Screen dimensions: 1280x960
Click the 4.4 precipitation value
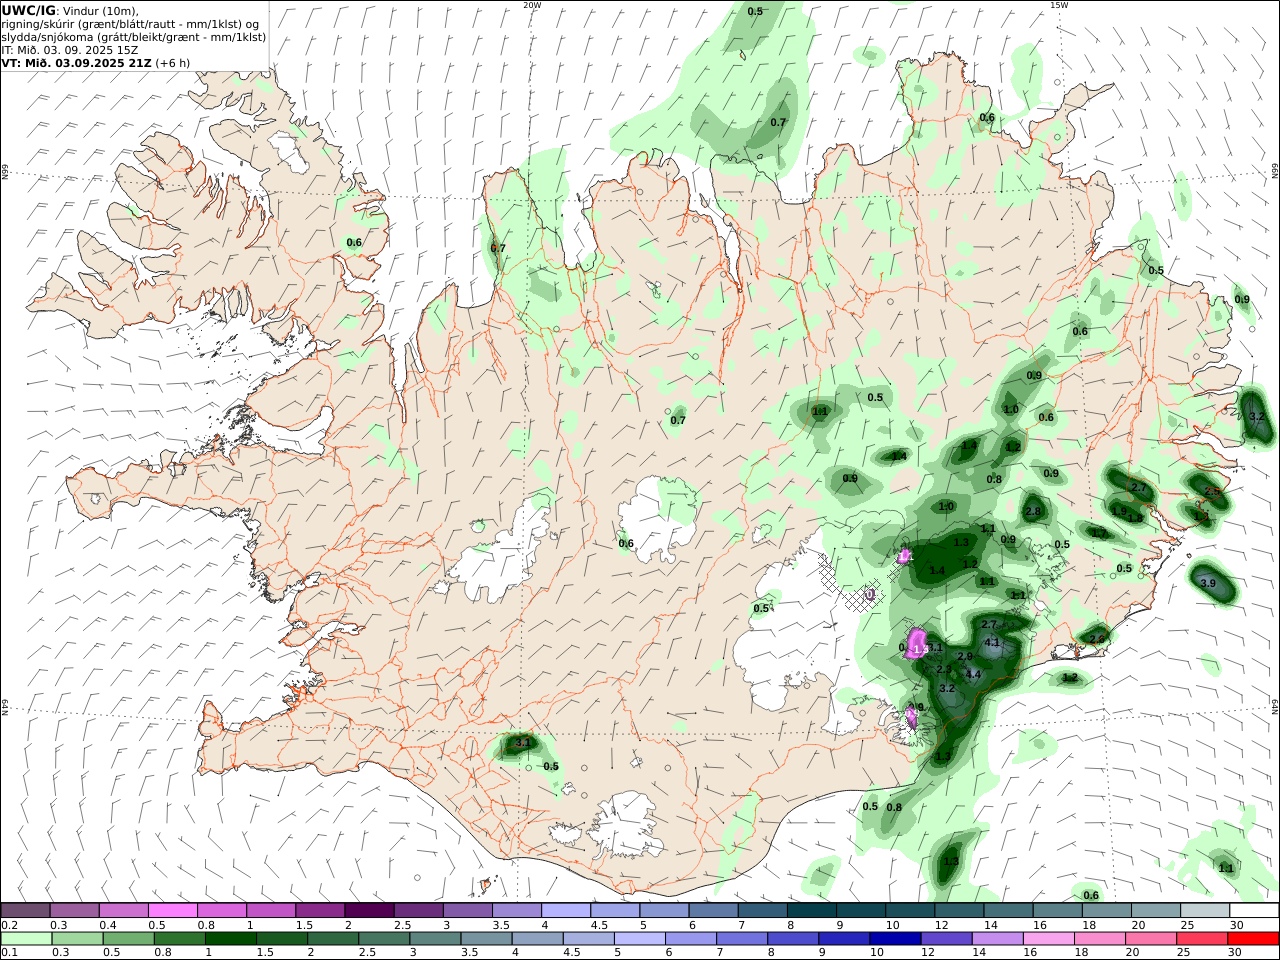(973, 675)
